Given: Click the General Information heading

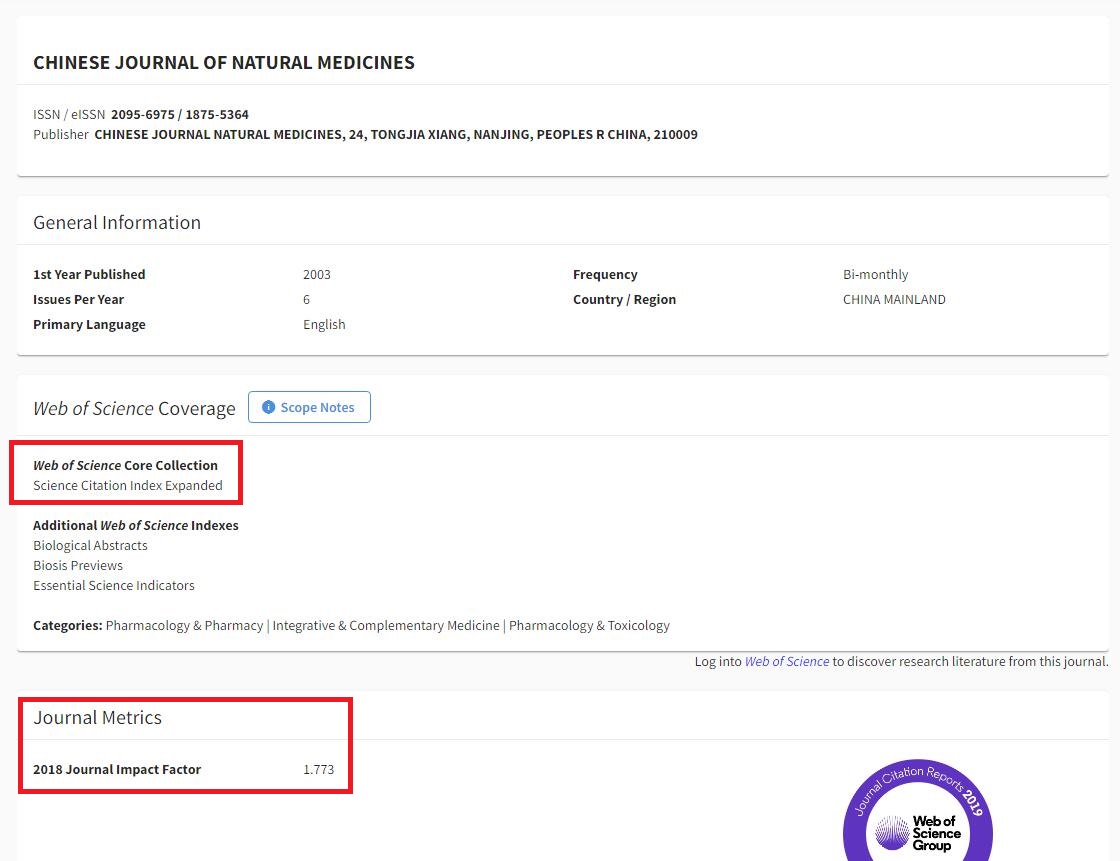Looking at the screenshot, I should point(117,222).
